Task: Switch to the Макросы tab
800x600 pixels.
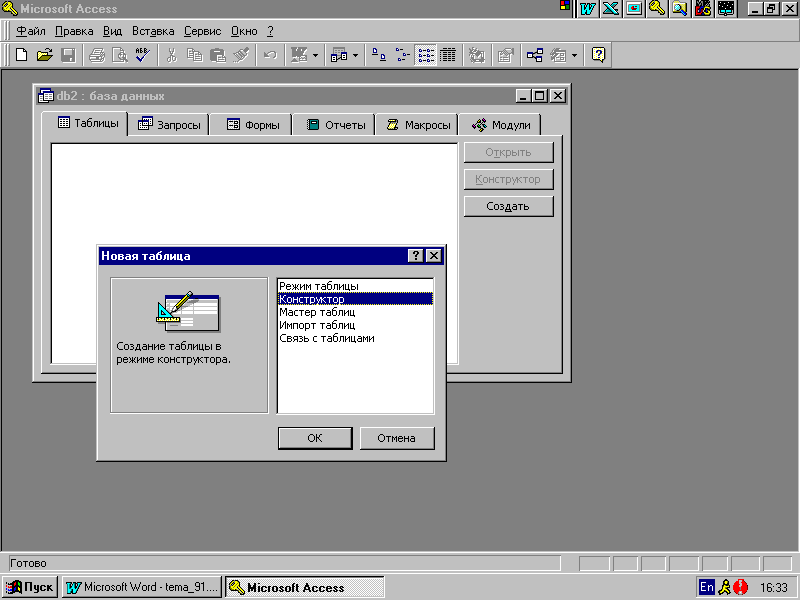Action: pos(417,125)
